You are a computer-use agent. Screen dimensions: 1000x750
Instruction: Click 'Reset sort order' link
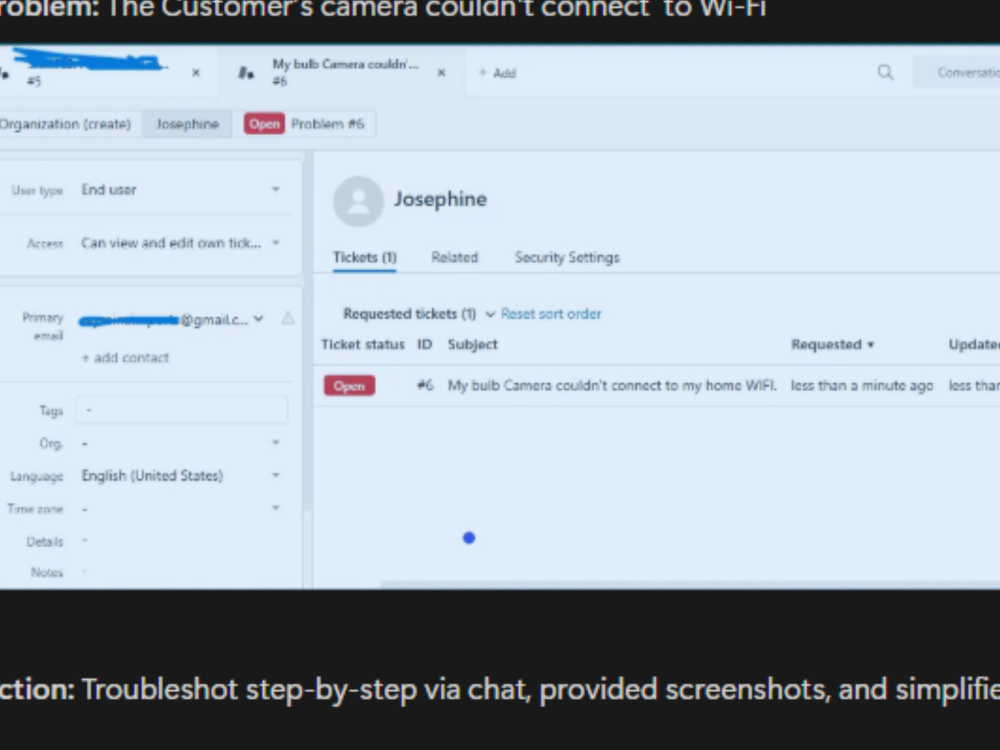[551, 314]
